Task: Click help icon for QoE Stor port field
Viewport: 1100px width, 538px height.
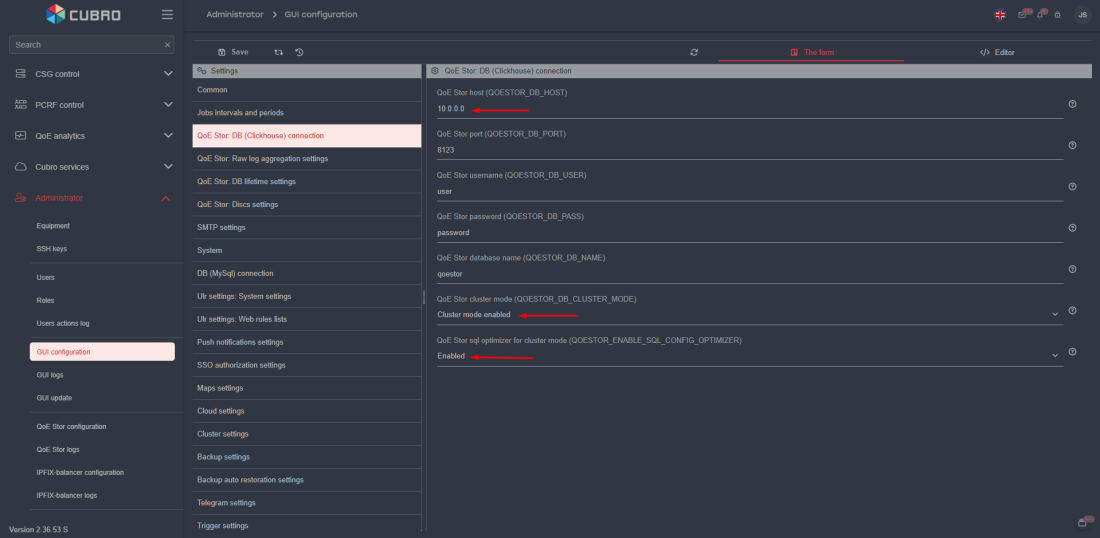Action: [x=1072, y=145]
